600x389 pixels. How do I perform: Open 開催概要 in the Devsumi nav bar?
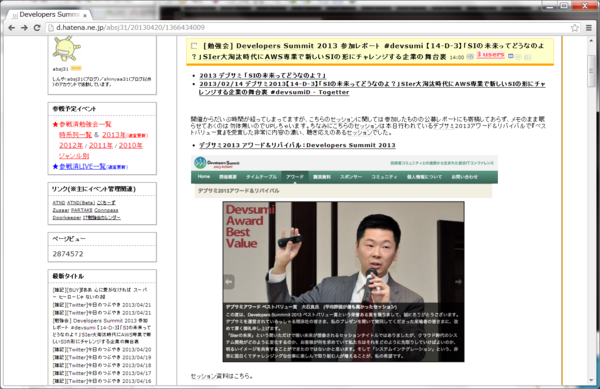coord(228,177)
